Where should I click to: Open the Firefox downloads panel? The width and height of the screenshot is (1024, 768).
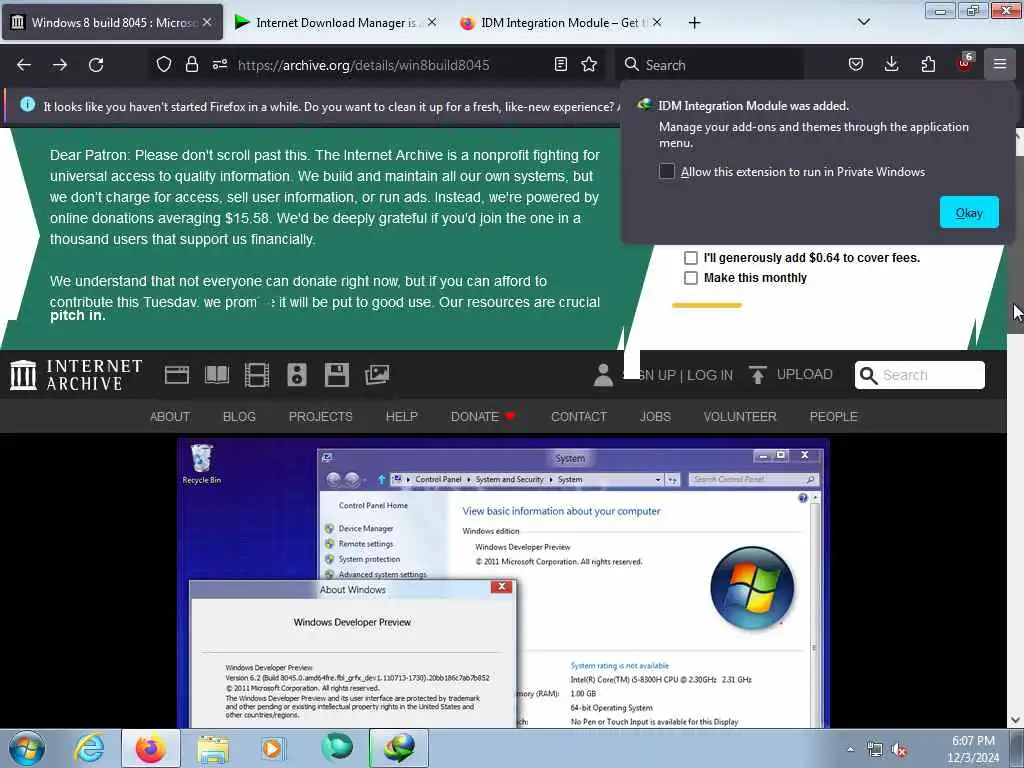coord(891,64)
